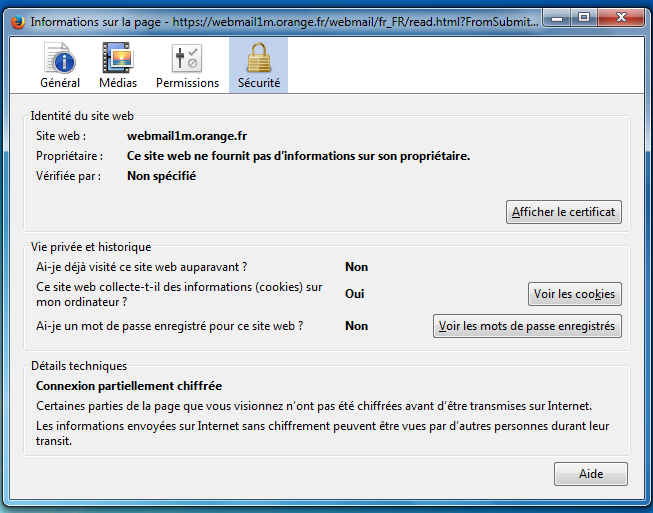Image resolution: width=653 pixels, height=513 pixels.
Task: Click the 'Non spécifié' verifier value
Action: [162, 176]
